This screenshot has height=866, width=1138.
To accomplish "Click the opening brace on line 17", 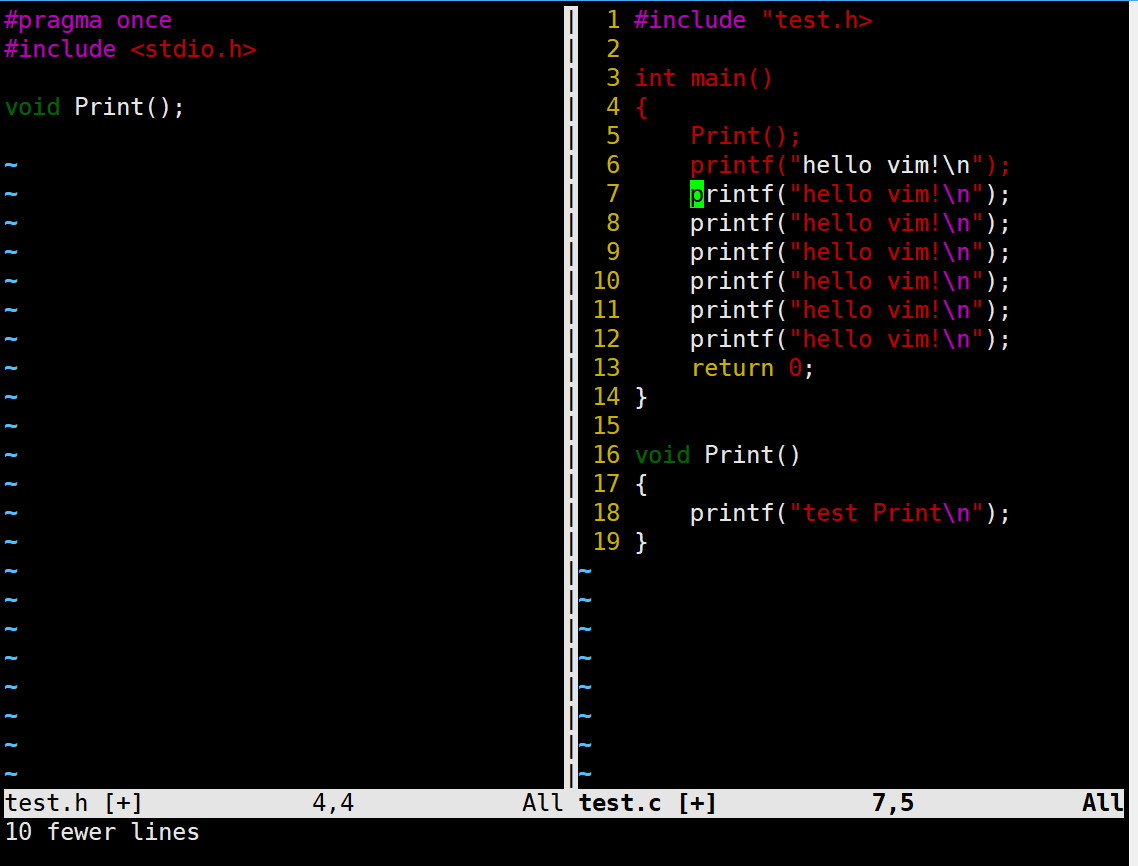I will click(x=641, y=484).
